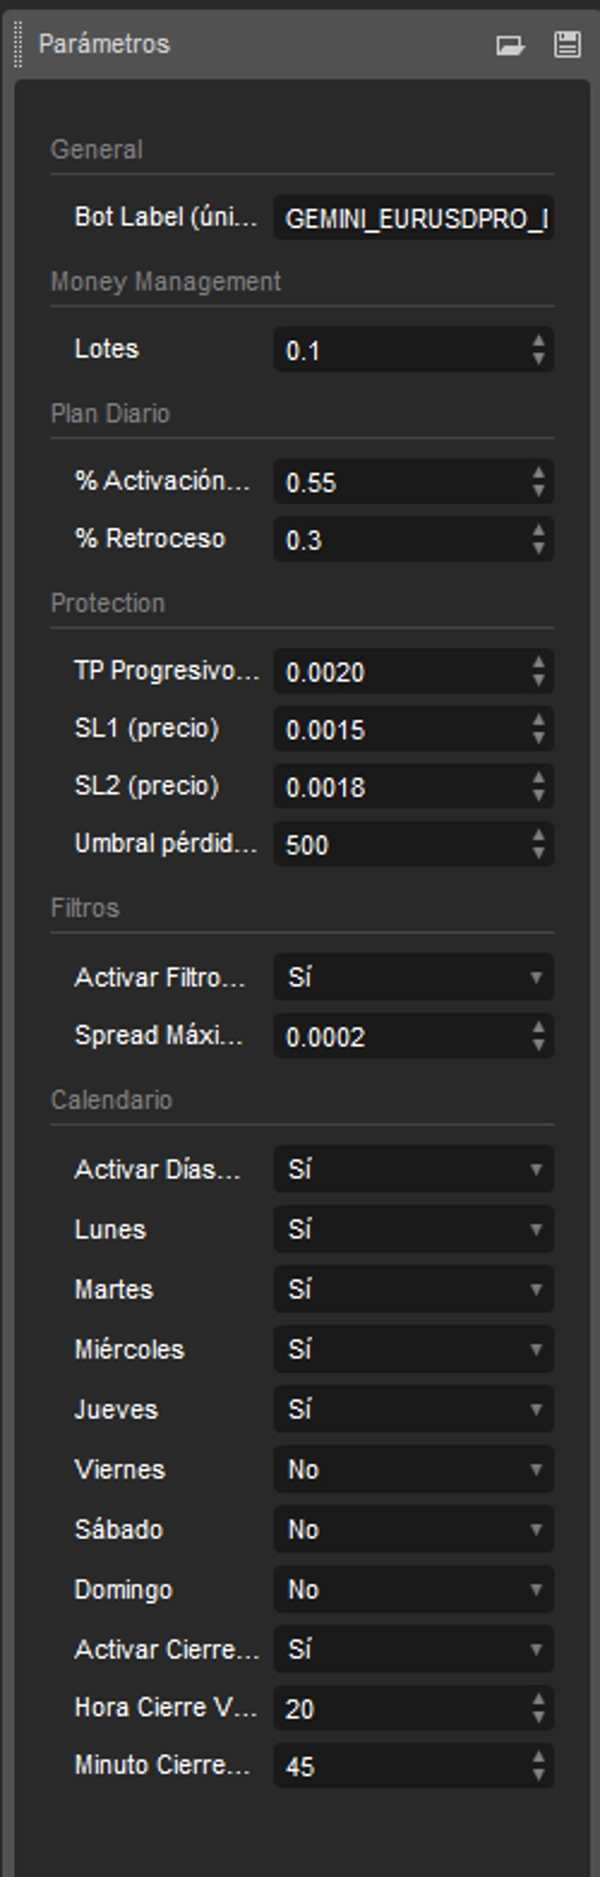600x1877 pixels.
Task: Click the Bot Label text field
Action: [x=413, y=218]
